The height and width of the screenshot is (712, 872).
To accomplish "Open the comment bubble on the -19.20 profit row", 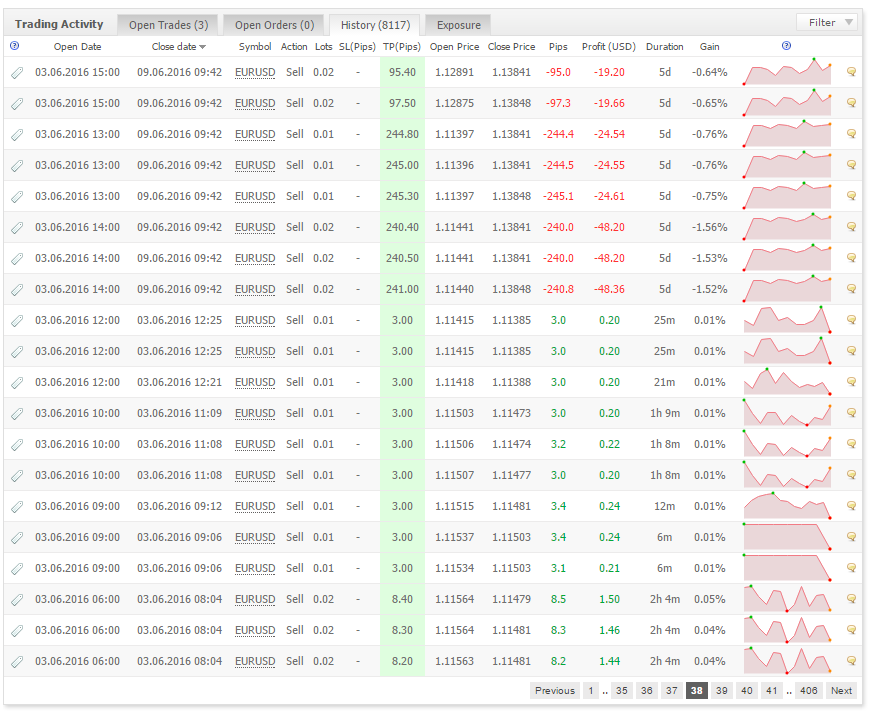I will (x=851, y=72).
